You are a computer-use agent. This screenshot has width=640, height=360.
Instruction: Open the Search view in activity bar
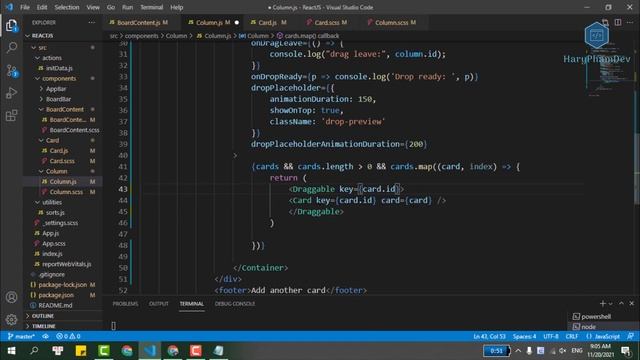11,48
